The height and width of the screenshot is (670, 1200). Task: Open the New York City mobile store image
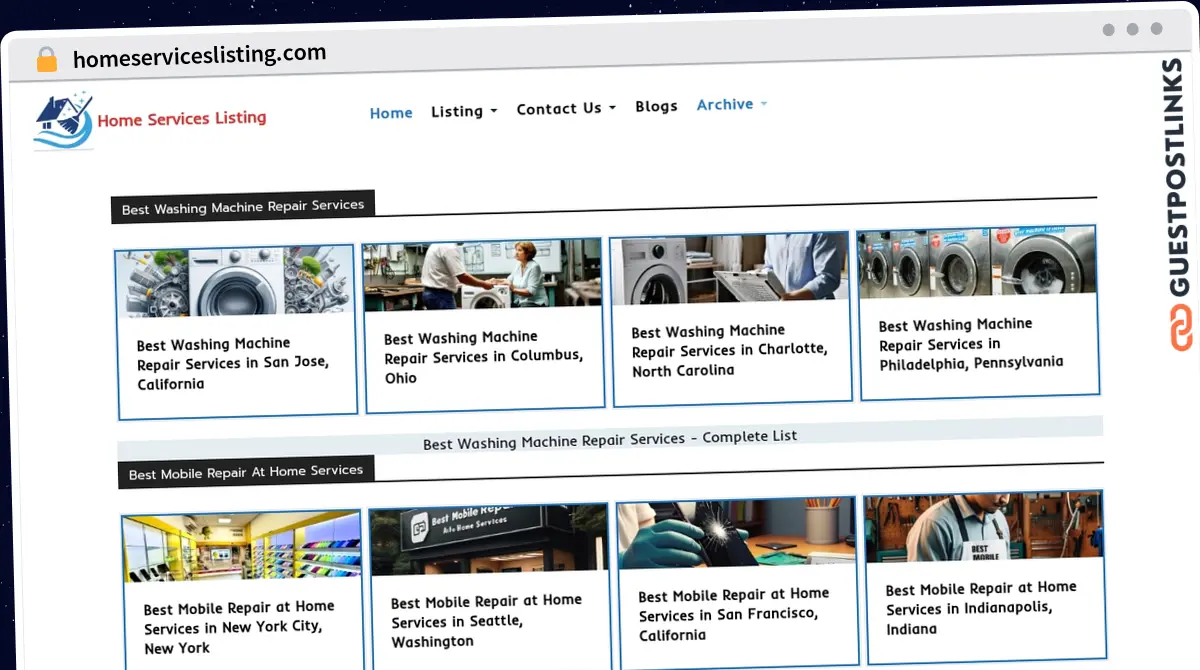[x=241, y=548]
